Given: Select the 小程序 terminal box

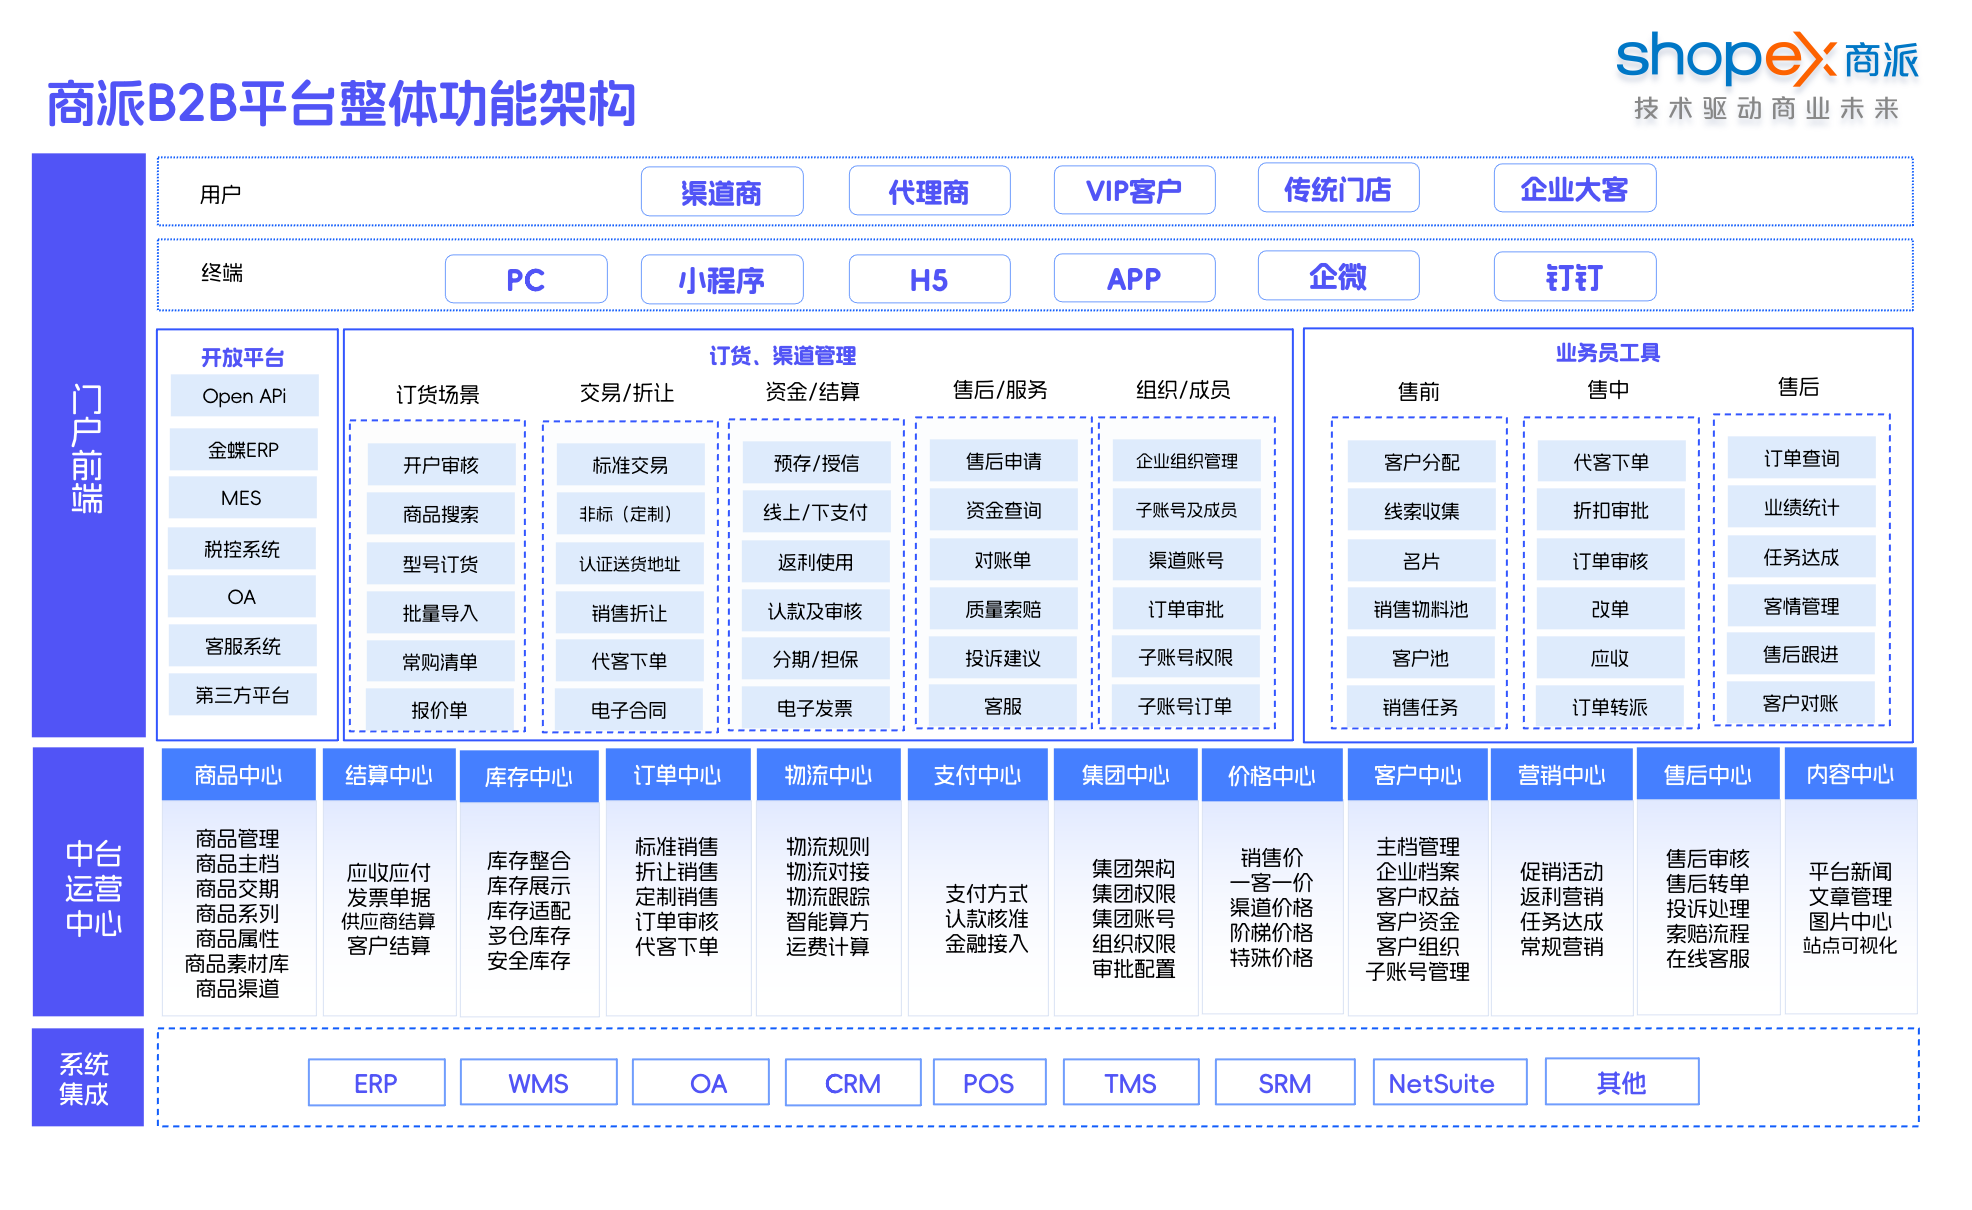Looking at the screenshot, I should 721,279.
